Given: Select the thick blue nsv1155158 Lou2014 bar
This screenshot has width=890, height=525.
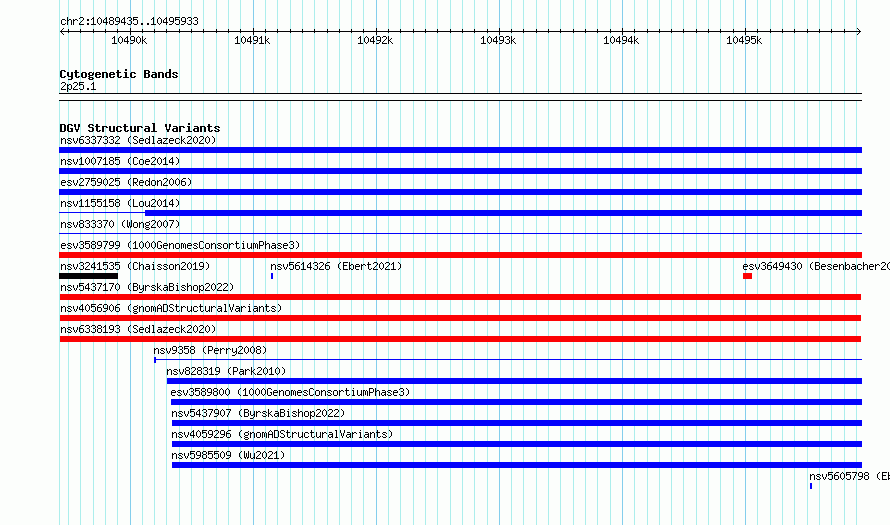Looking at the screenshot, I should click(503, 213).
